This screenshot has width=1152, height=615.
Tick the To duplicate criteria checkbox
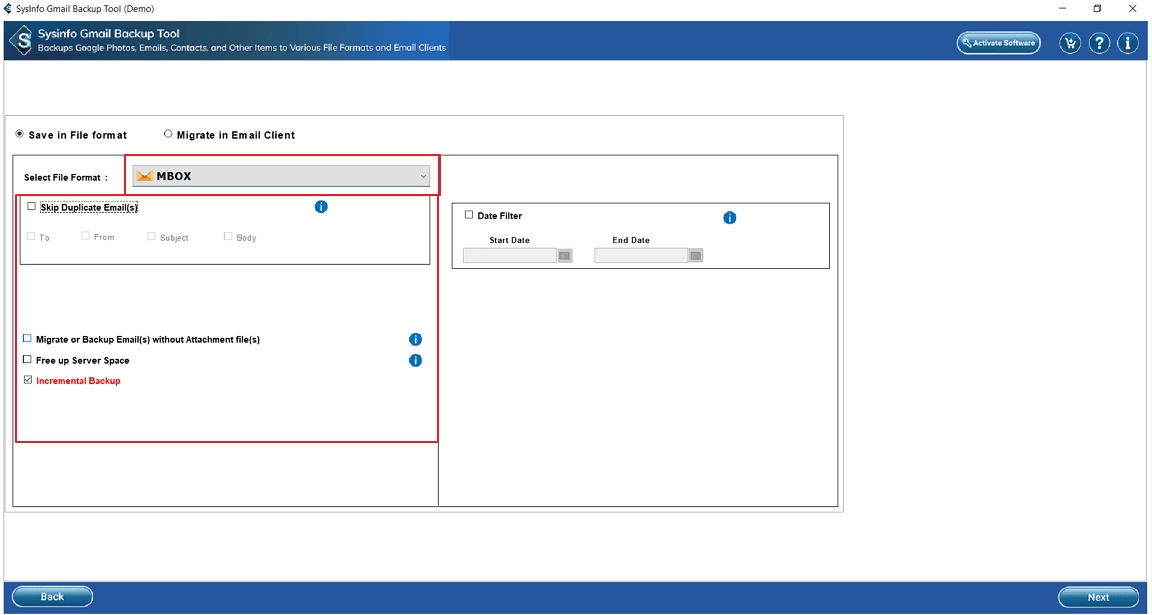click(x=32, y=237)
